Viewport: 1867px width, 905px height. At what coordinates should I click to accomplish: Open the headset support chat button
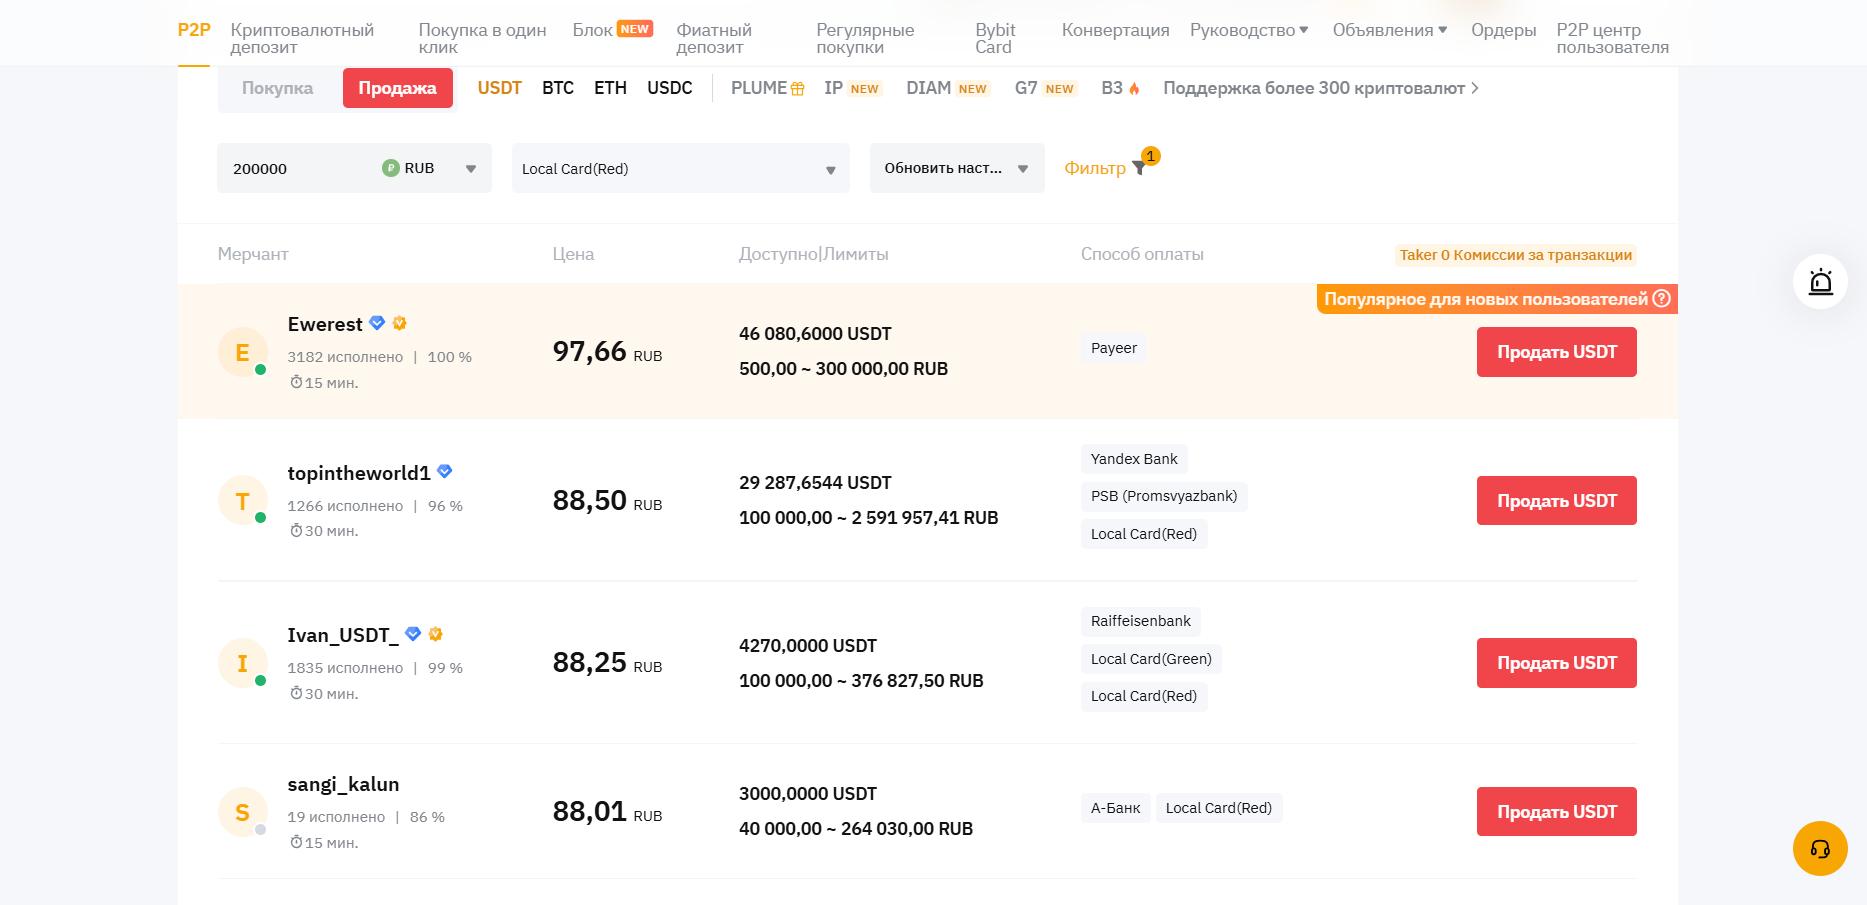pyautogui.click(x=1820, y=849)
